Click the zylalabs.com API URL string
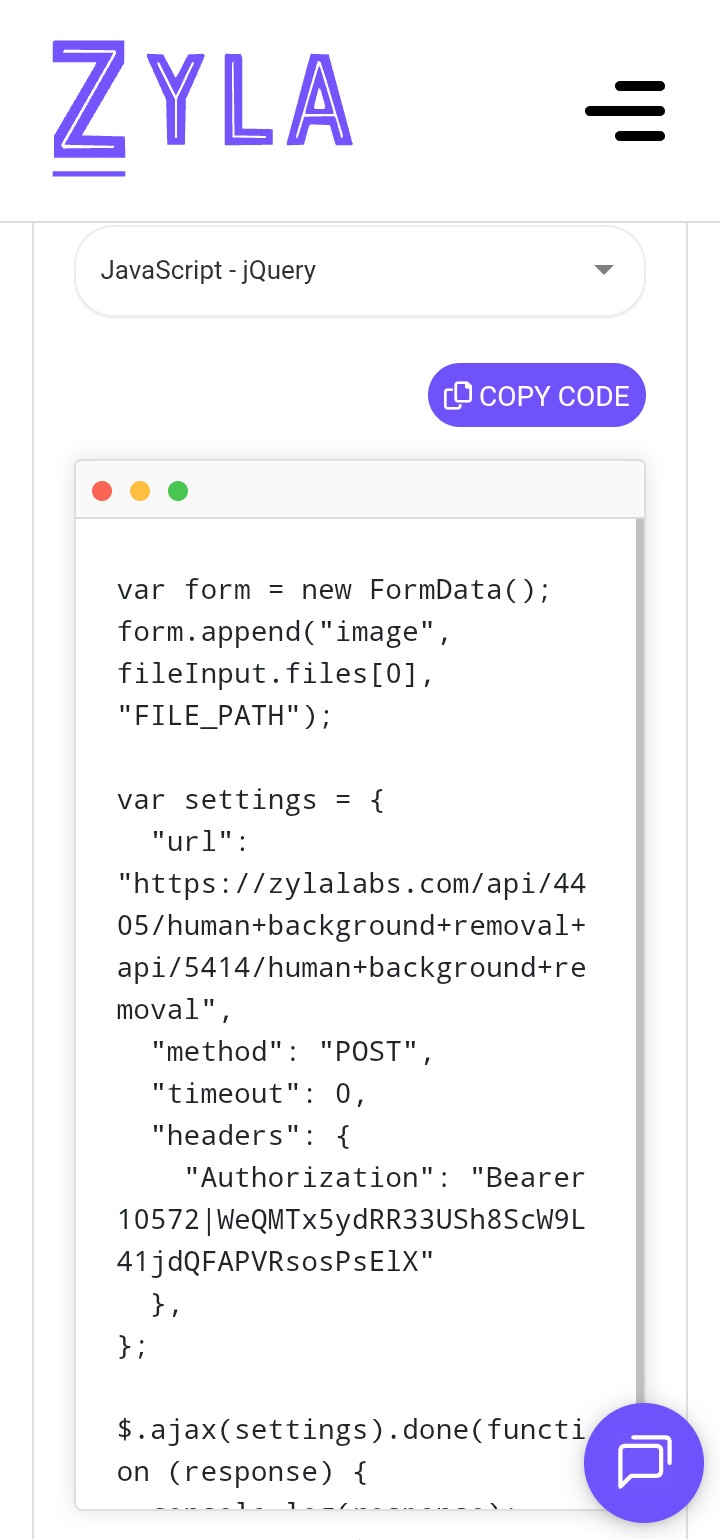The image size is (720, 1540). coord(351,947)
